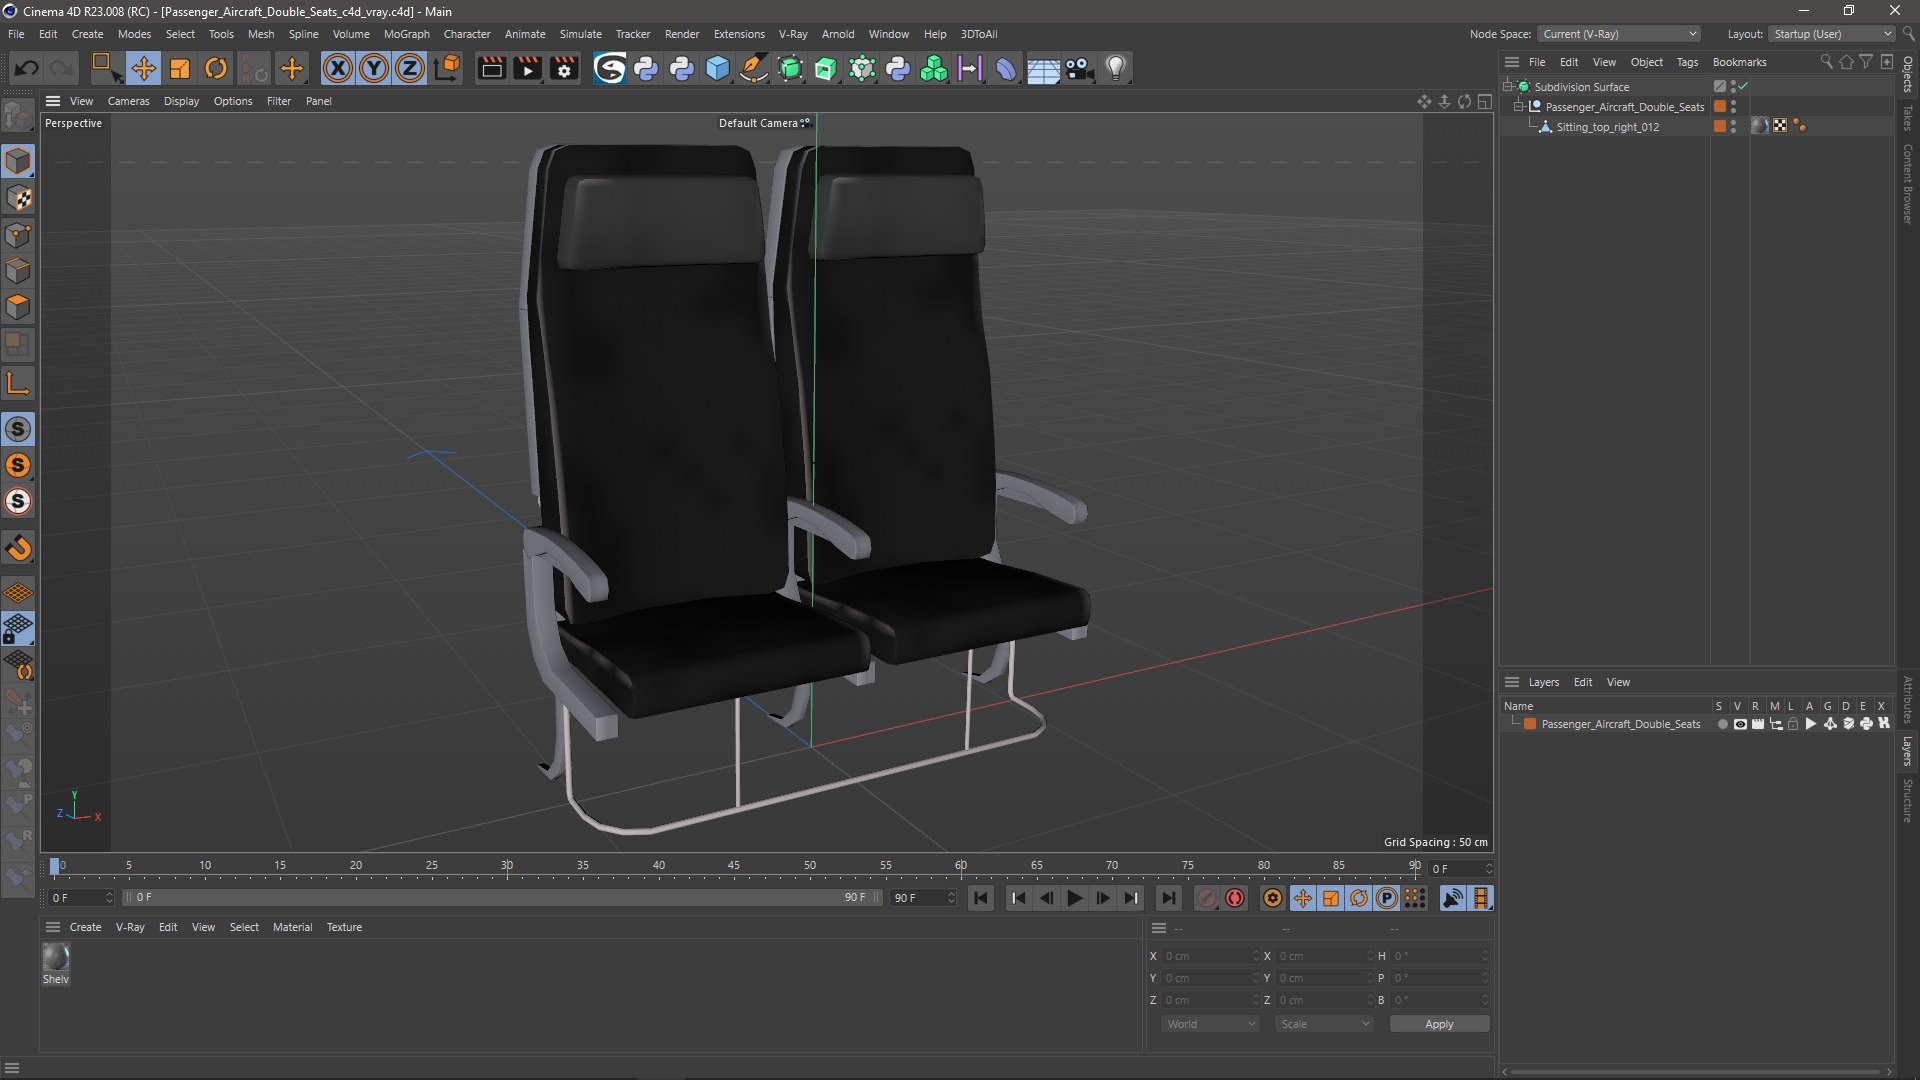Open the Layout dropdown
Image resolution: width=1920 pixels, height=1080 pixels.
[x=1831, y=34]
